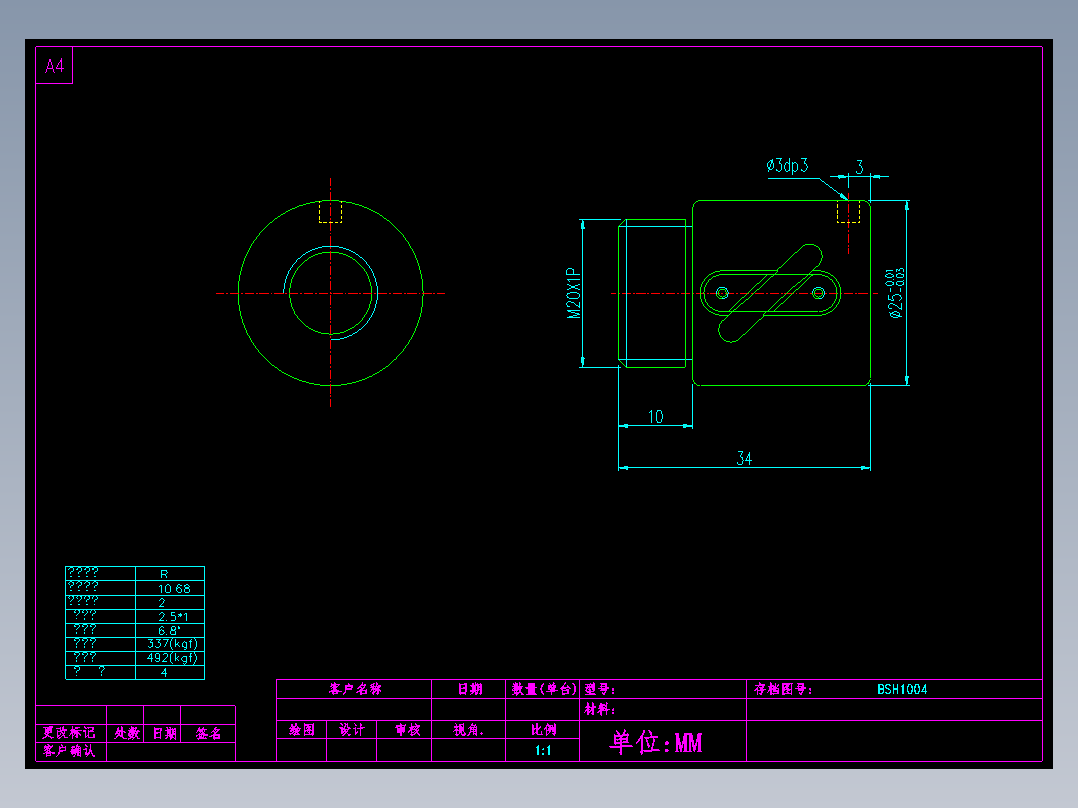Click the 6.8° table value
This screenshot has width=1078, height=808.
pyautogui.click(x=169, y=631)
